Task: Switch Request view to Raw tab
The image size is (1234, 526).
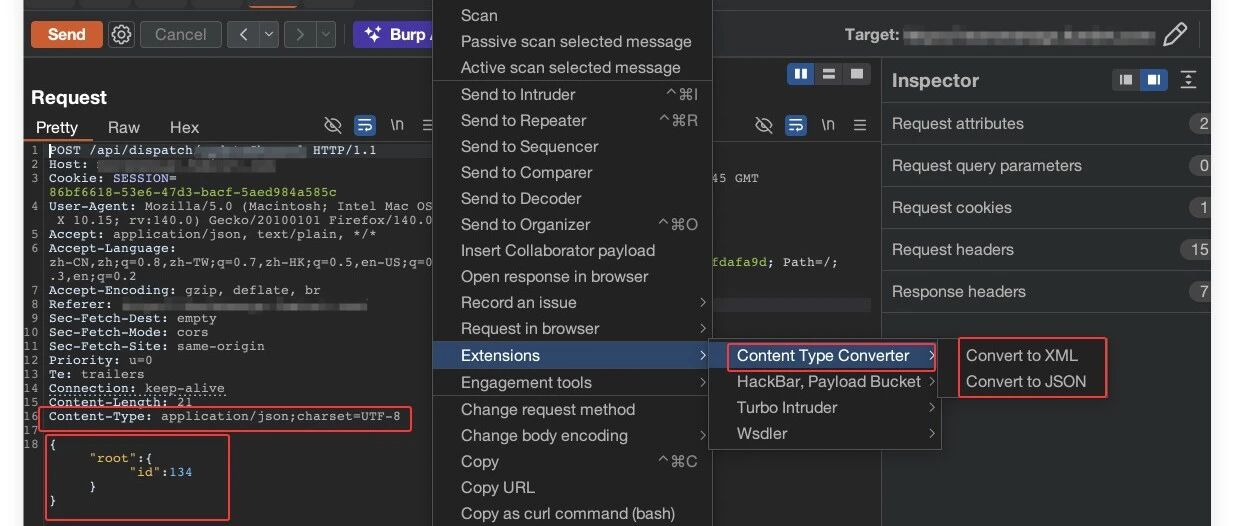Action: pos(124,127)
